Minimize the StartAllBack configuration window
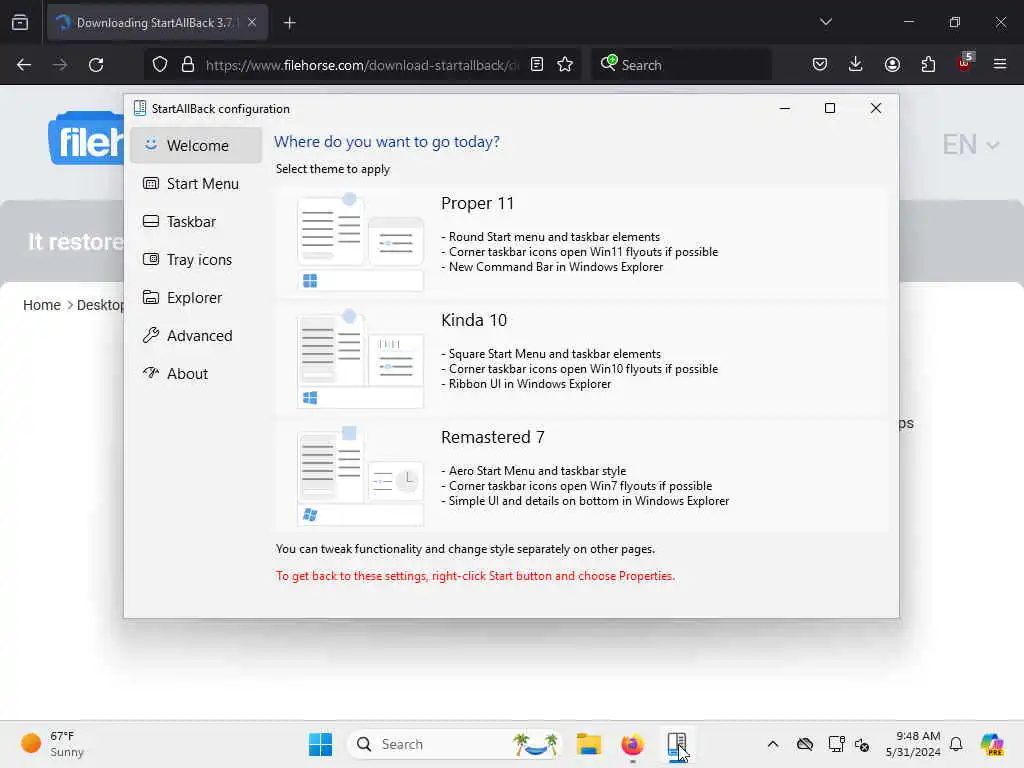The width and height of the screenshot is (1024, 768). pos(785,108)
